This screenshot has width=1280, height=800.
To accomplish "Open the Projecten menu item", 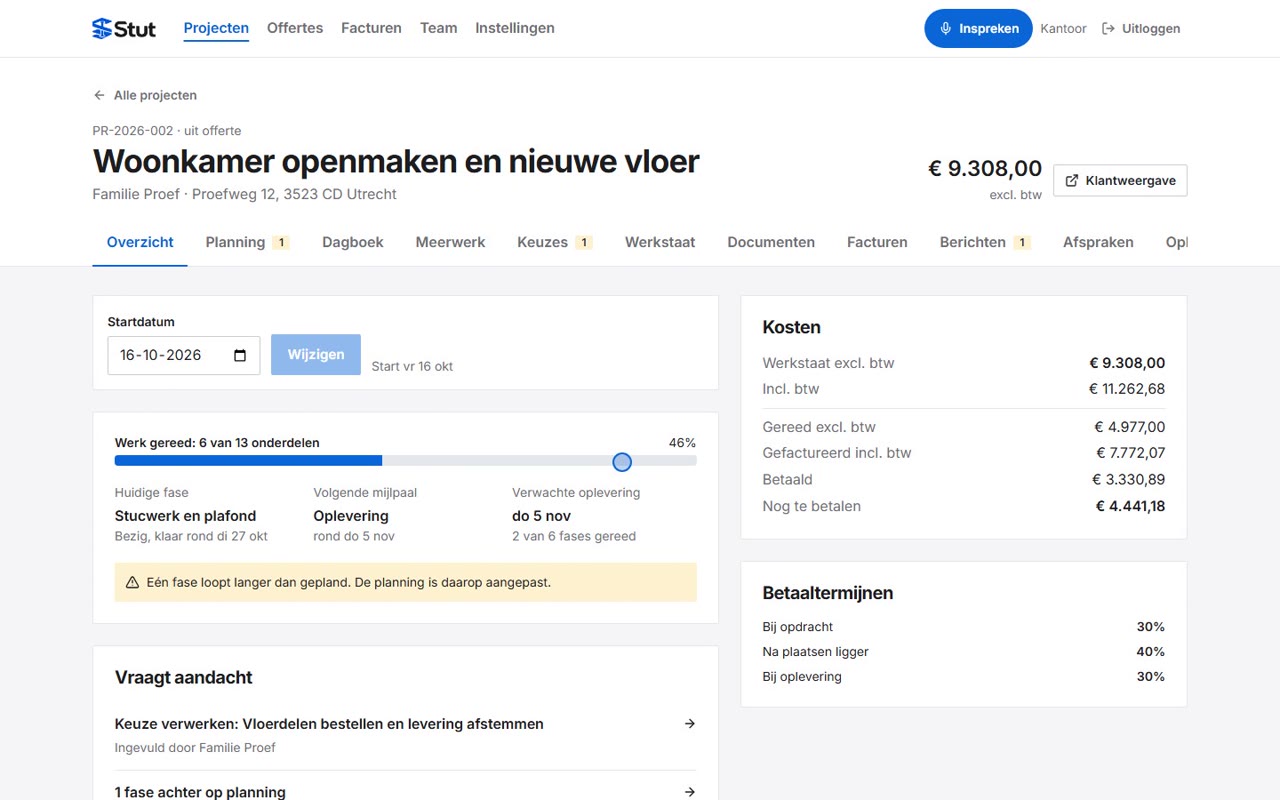I will point(216,28).
